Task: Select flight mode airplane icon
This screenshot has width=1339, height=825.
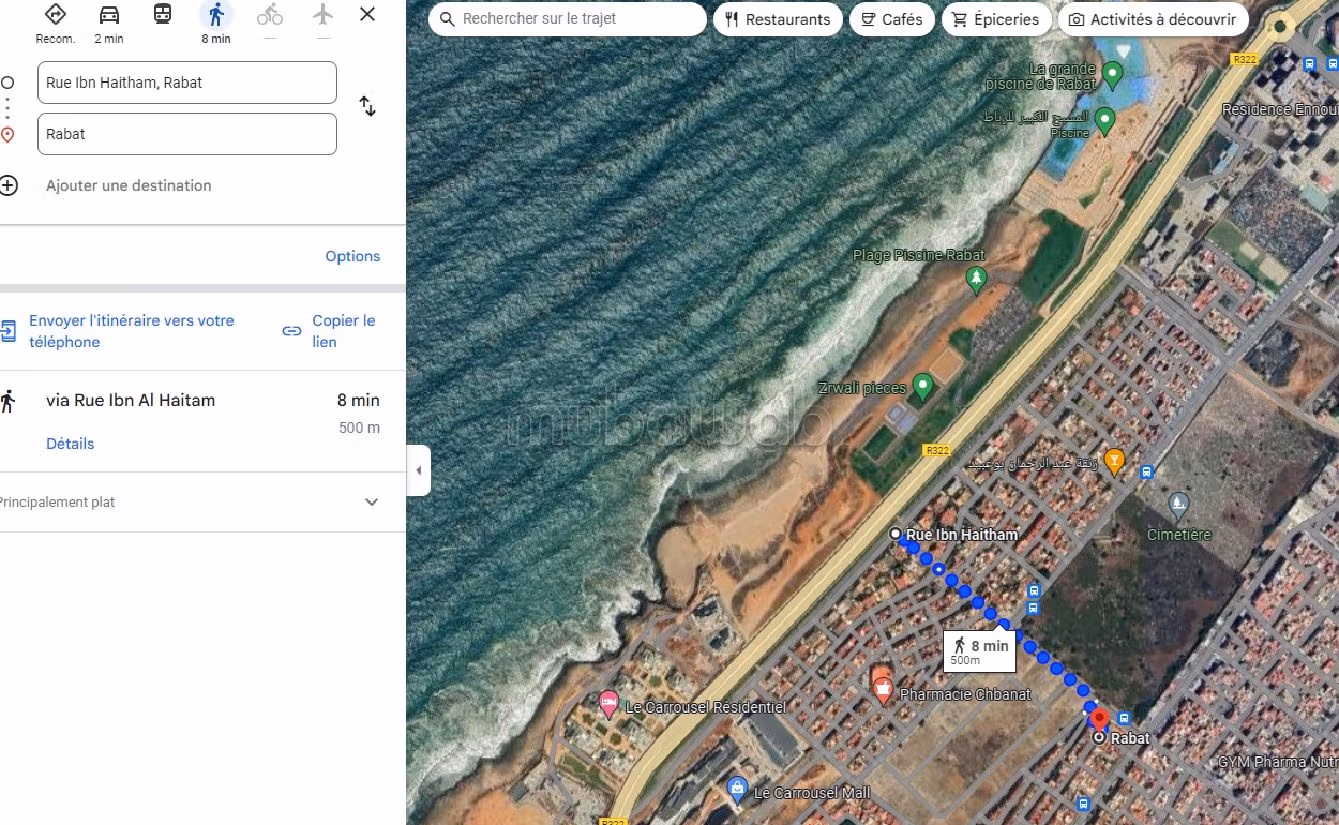Action: tap(322, 15)
